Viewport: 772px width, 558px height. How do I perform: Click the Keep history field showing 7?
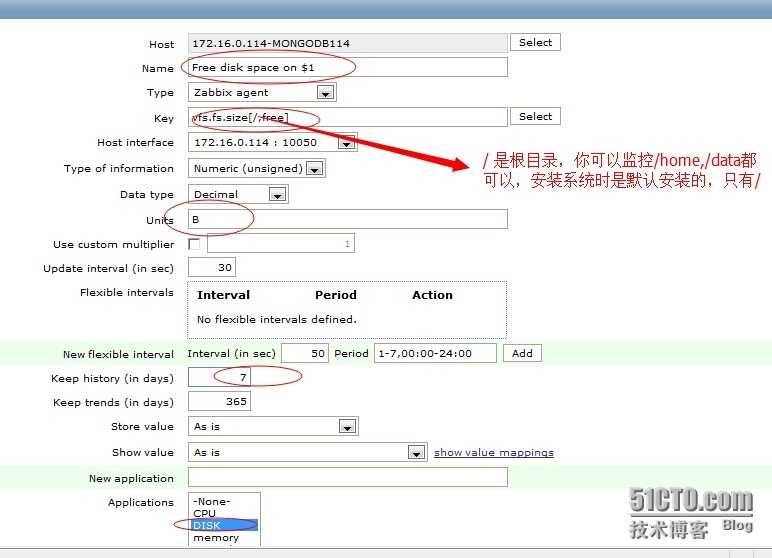pos(219,377)
